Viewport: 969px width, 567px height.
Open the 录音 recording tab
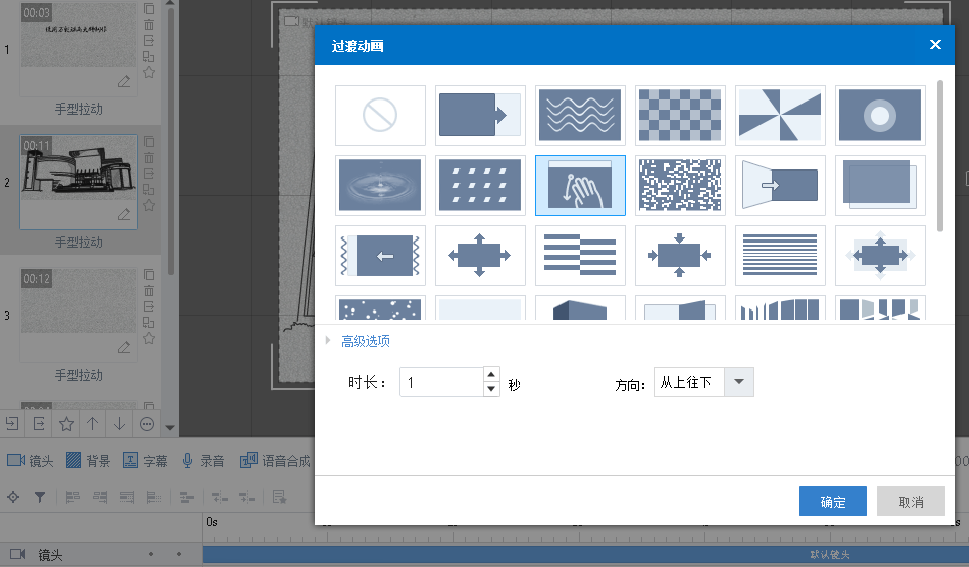coord(203,461)
